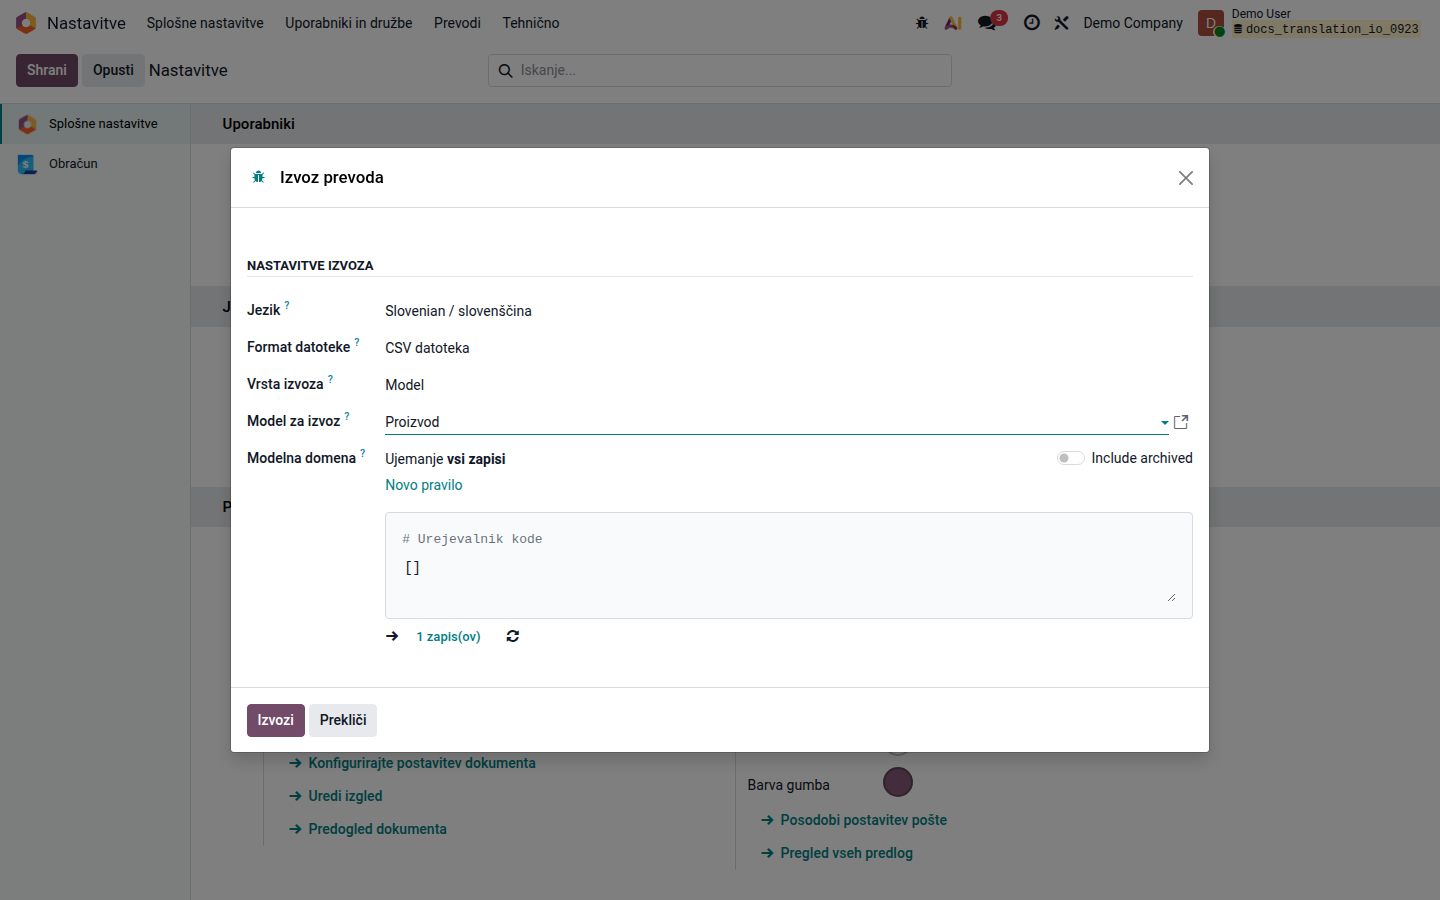Click the domain code editor text area
Image resolution: width=1440 pixels, height=900 pixels.
tap(789, 565)
